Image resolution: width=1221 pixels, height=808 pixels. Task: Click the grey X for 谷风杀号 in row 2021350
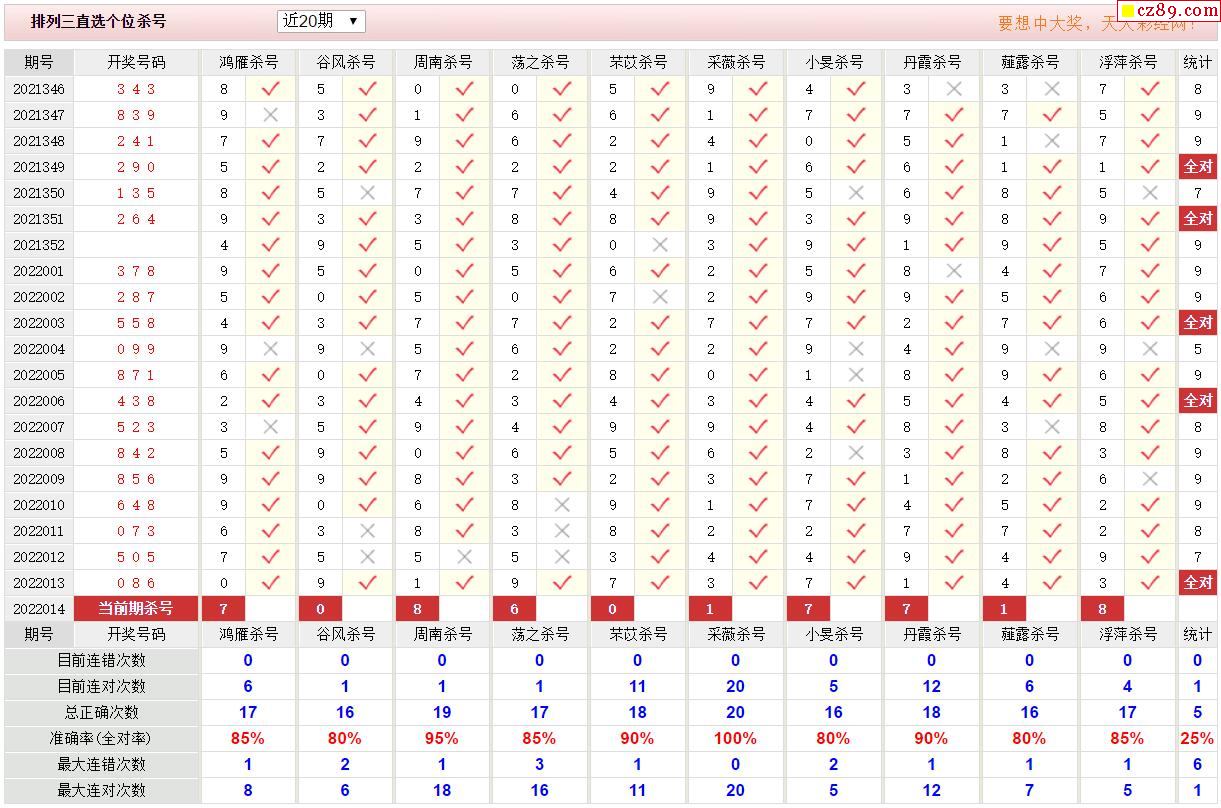coord(368,193)
